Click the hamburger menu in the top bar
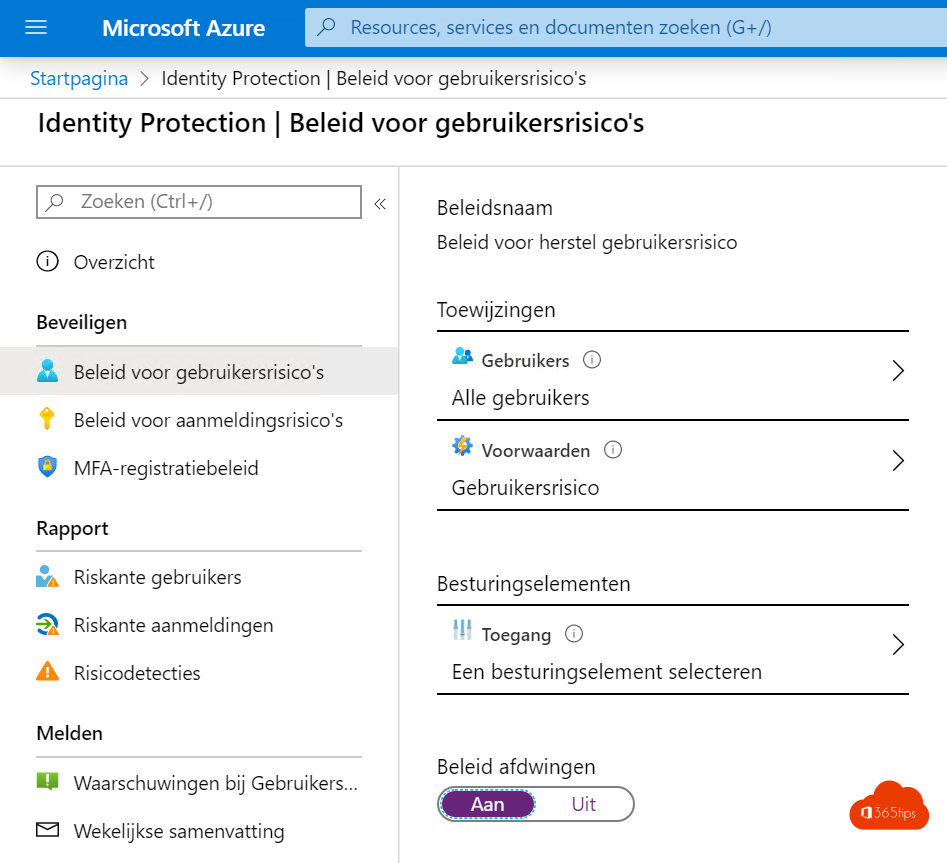 36,28
